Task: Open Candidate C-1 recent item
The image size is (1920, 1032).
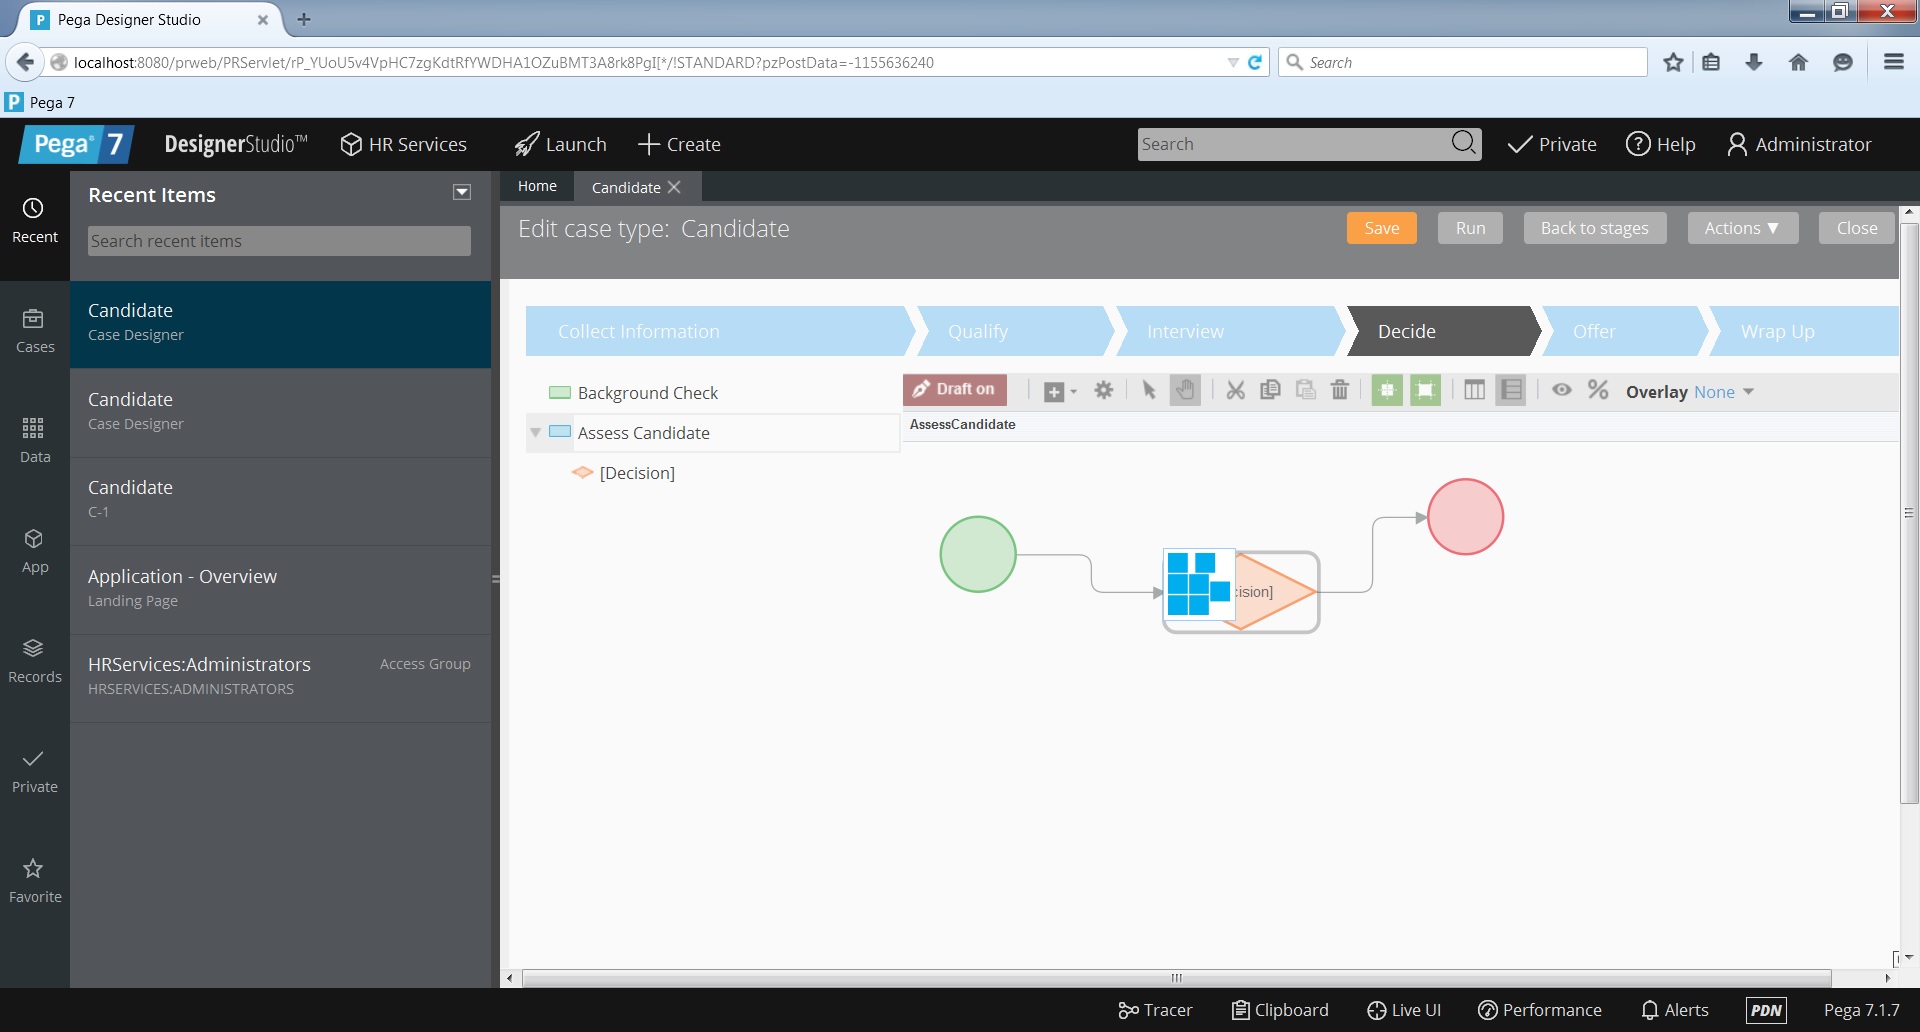Action: (x=280, y=501)
